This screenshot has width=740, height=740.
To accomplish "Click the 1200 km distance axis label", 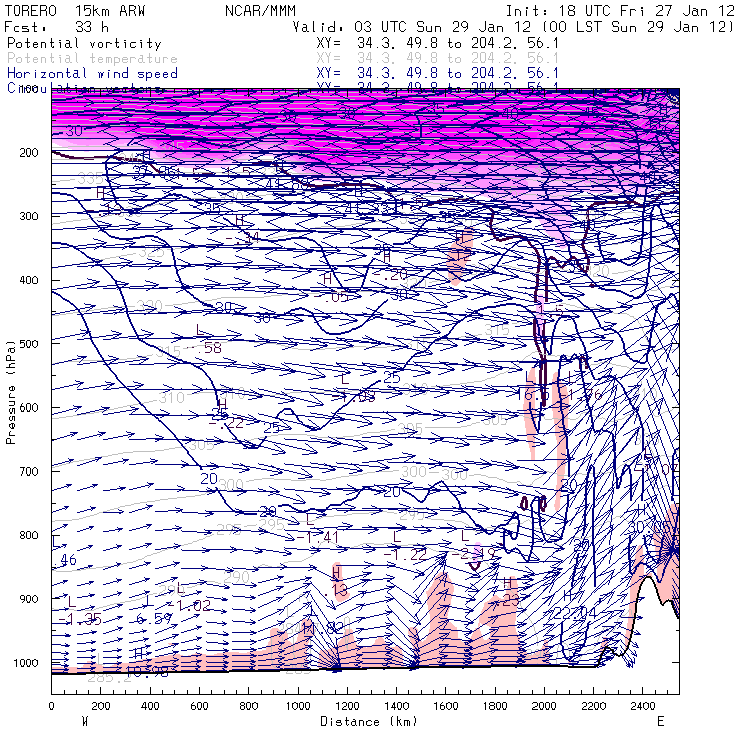I will (347, 706).
